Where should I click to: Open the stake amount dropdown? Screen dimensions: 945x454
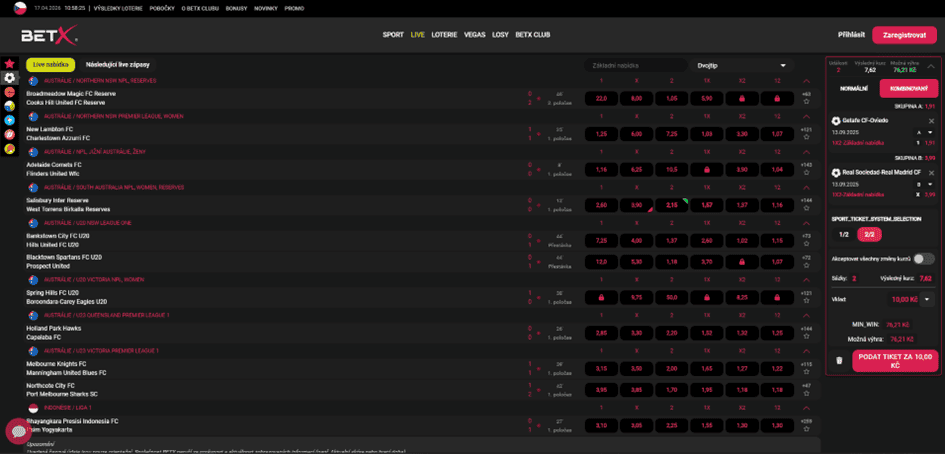coord(928,298)
